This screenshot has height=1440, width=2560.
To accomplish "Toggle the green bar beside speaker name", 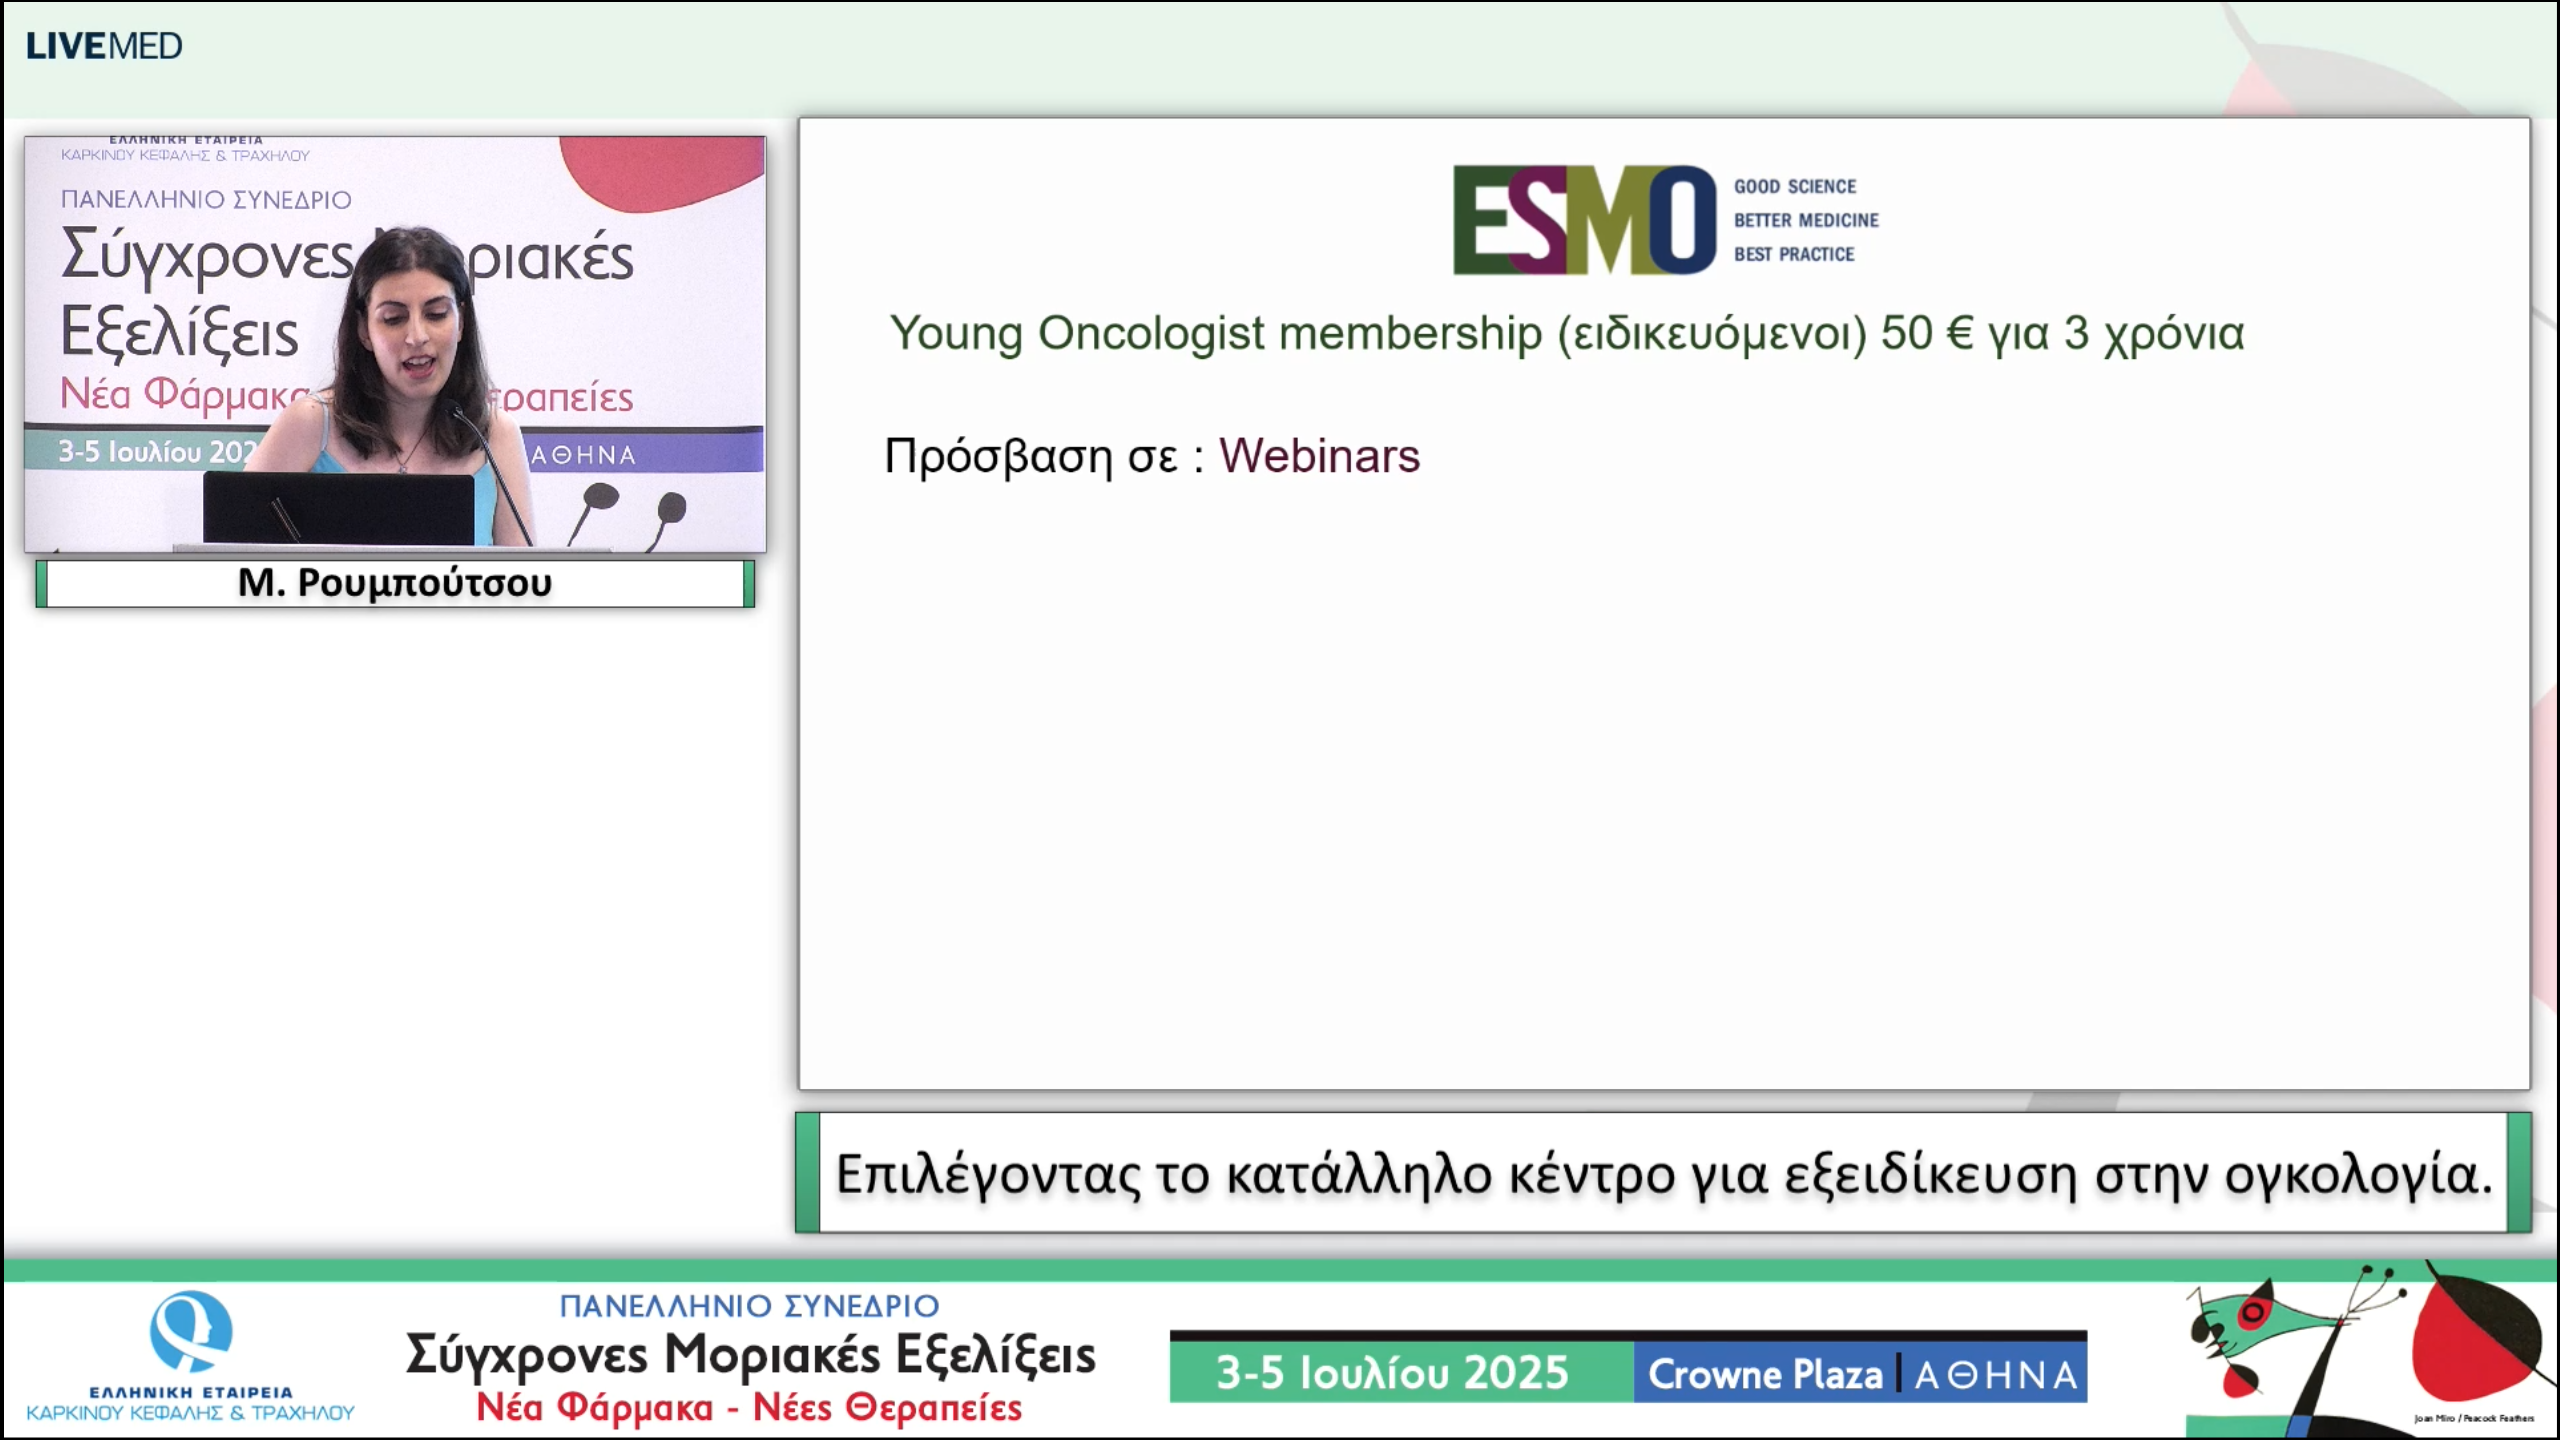I will point(40,583).
